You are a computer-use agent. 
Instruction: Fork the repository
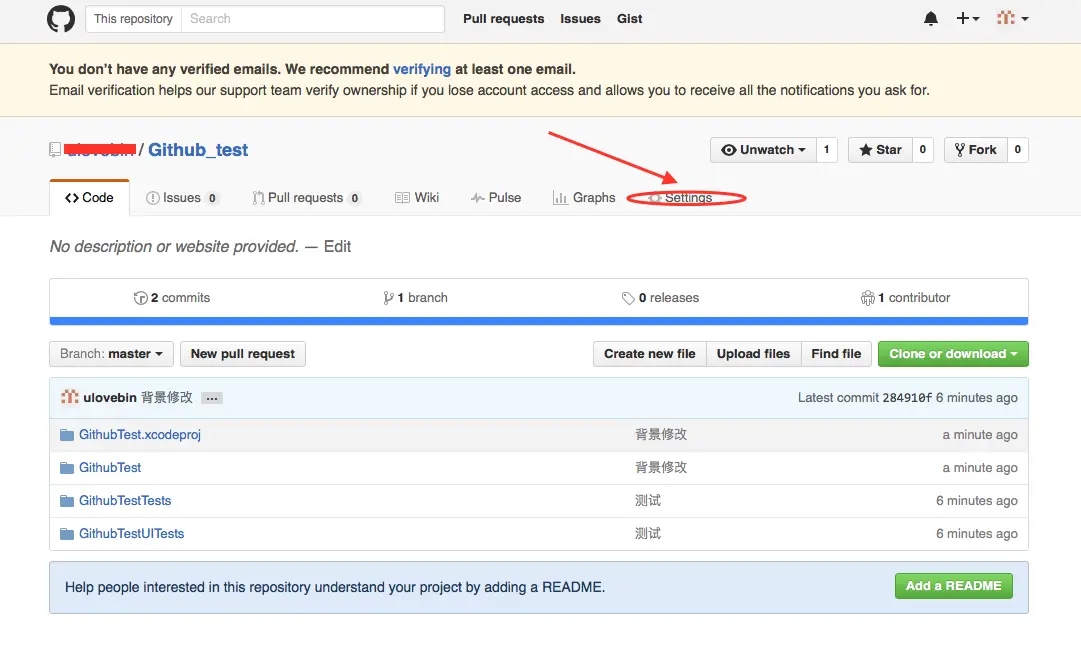tap(976, 150)
